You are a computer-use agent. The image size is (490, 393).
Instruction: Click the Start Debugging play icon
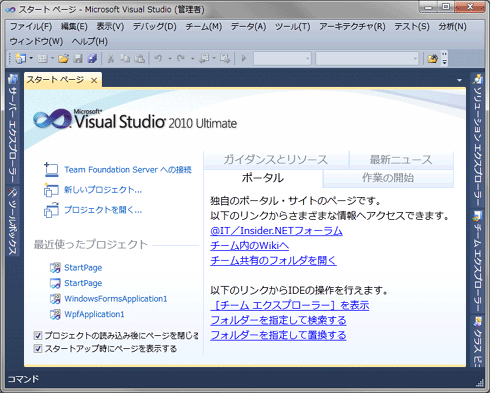pos(244,59)
